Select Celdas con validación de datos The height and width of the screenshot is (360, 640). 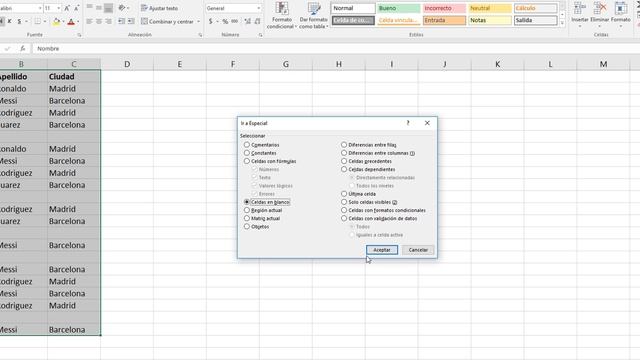click(x=344, y=218)
